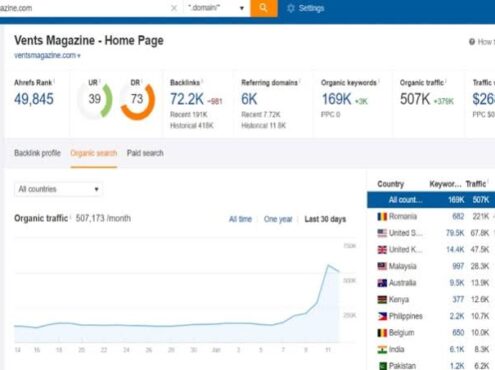The image size is (495, 370).
Task: Select the All countries table row
Action: [431, 200]
